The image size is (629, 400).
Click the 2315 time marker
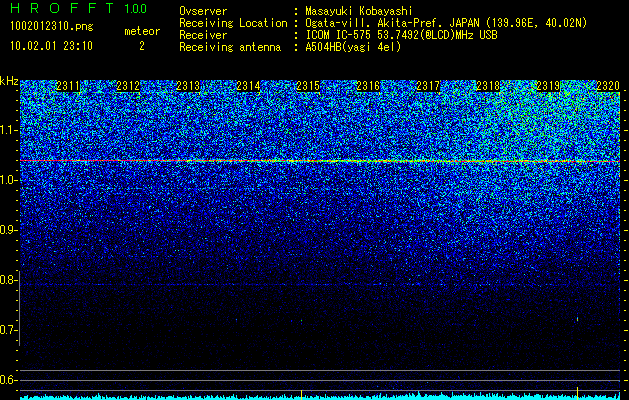pos(308,86)
